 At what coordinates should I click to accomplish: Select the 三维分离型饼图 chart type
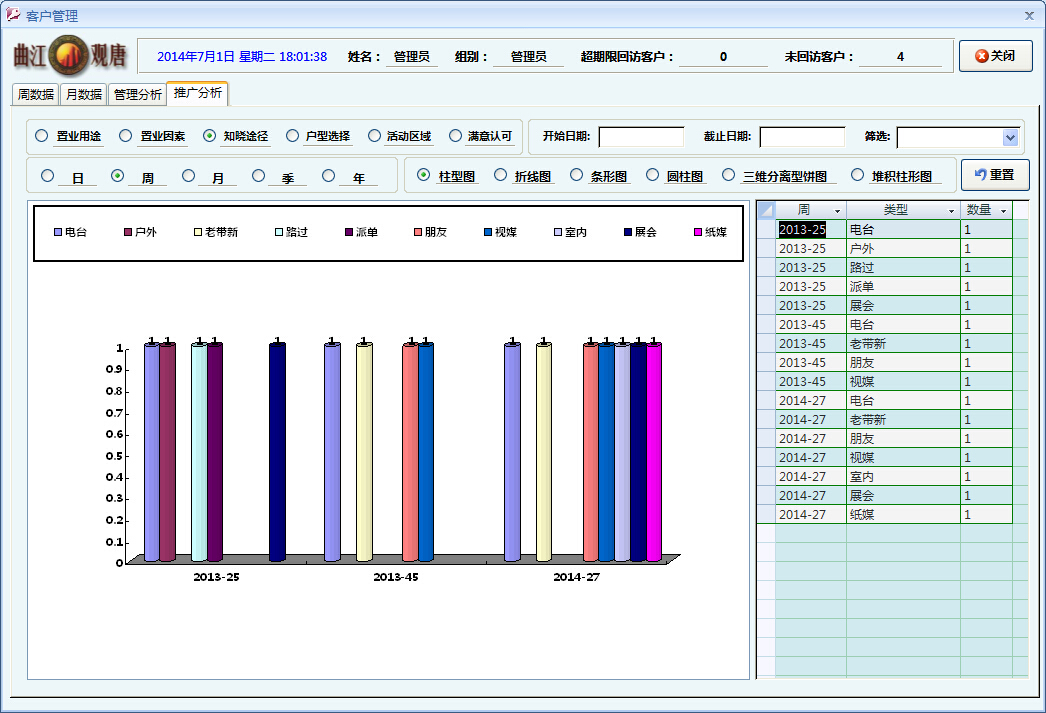pos(728,175)
